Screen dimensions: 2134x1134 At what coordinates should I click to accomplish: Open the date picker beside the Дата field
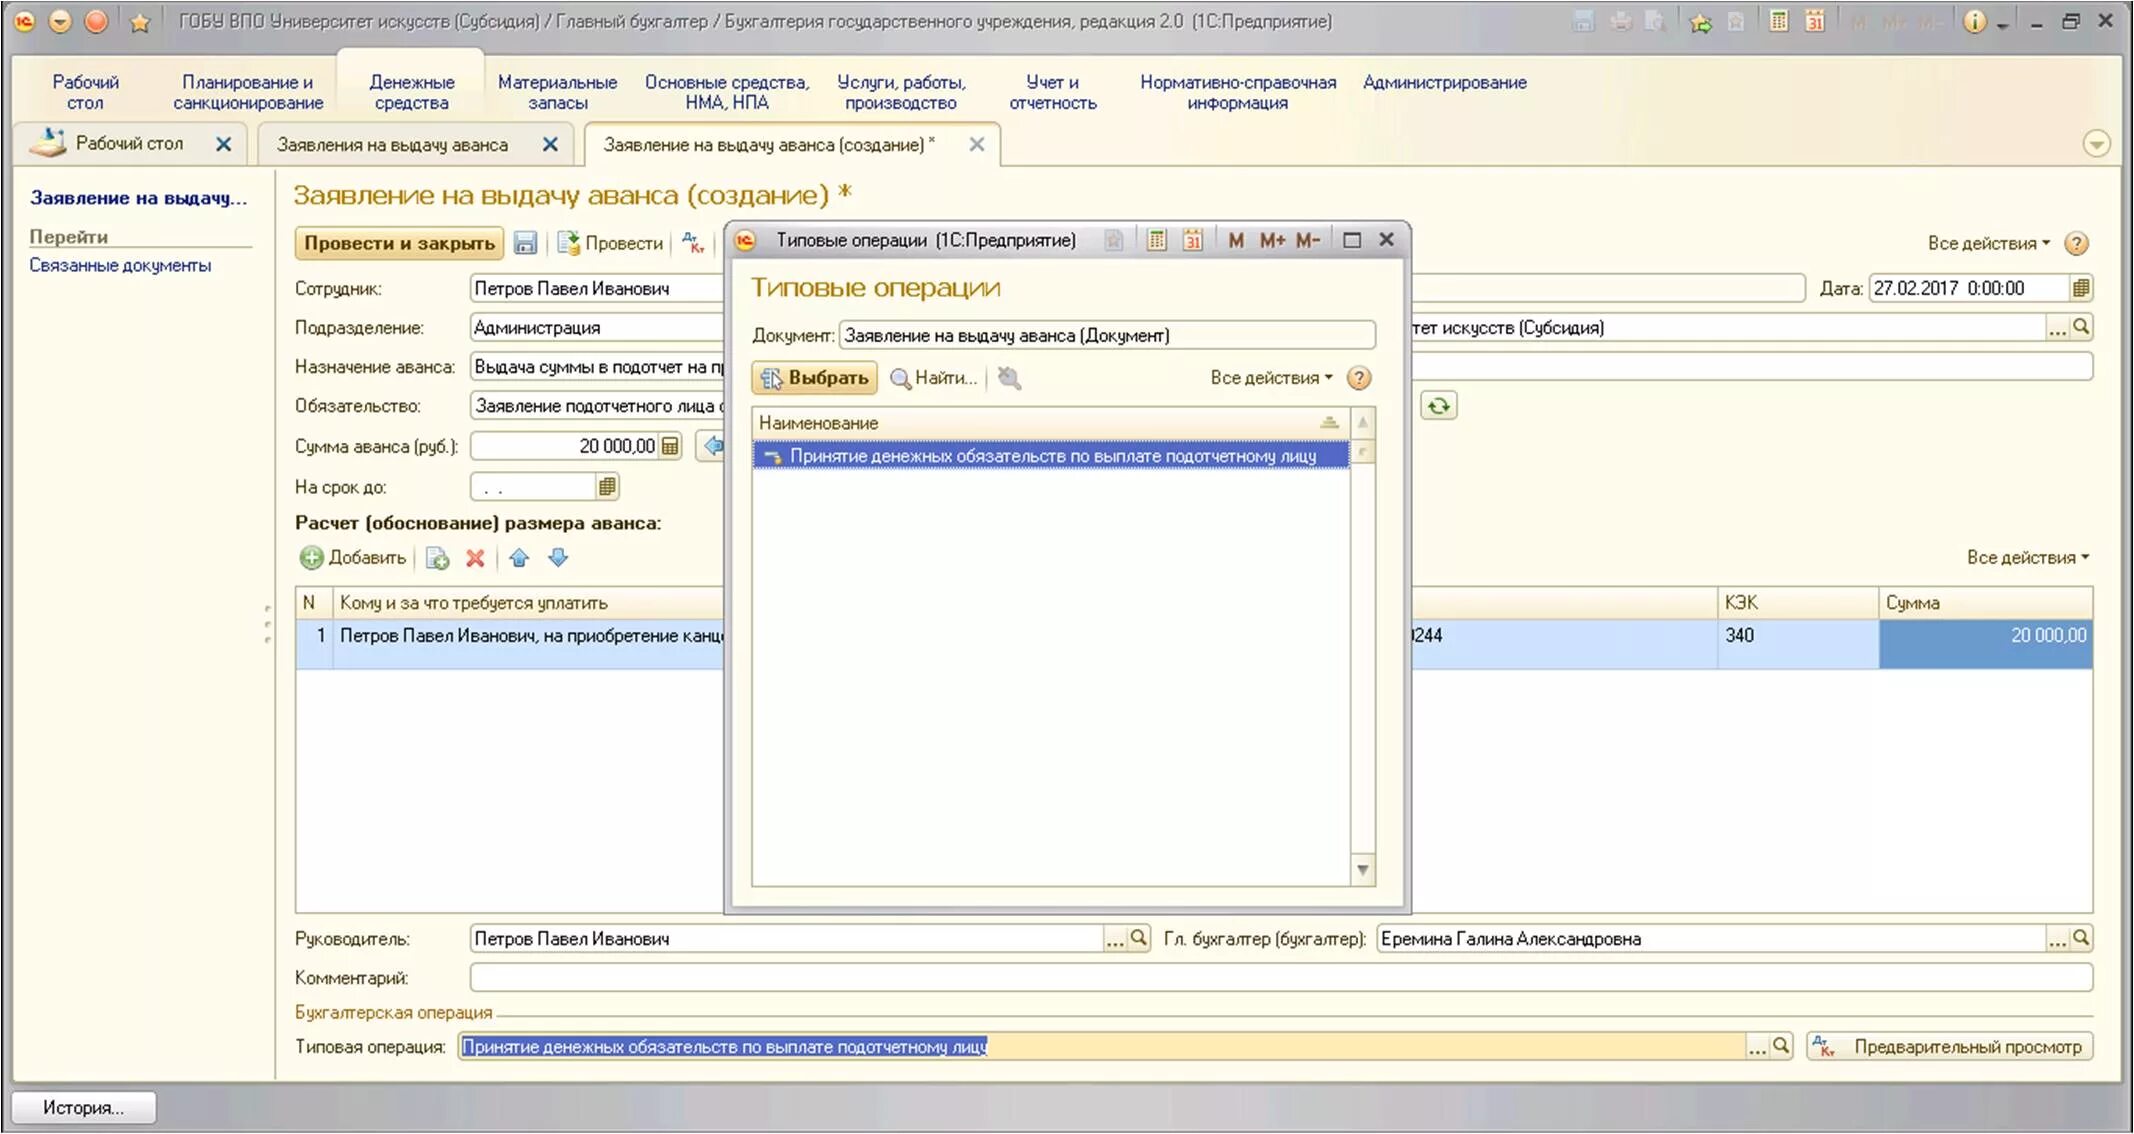2081,288
